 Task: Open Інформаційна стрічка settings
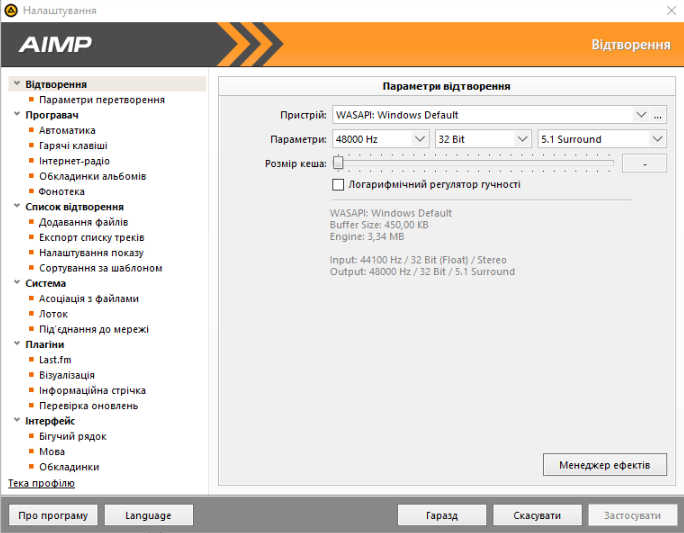pos(92,390)
